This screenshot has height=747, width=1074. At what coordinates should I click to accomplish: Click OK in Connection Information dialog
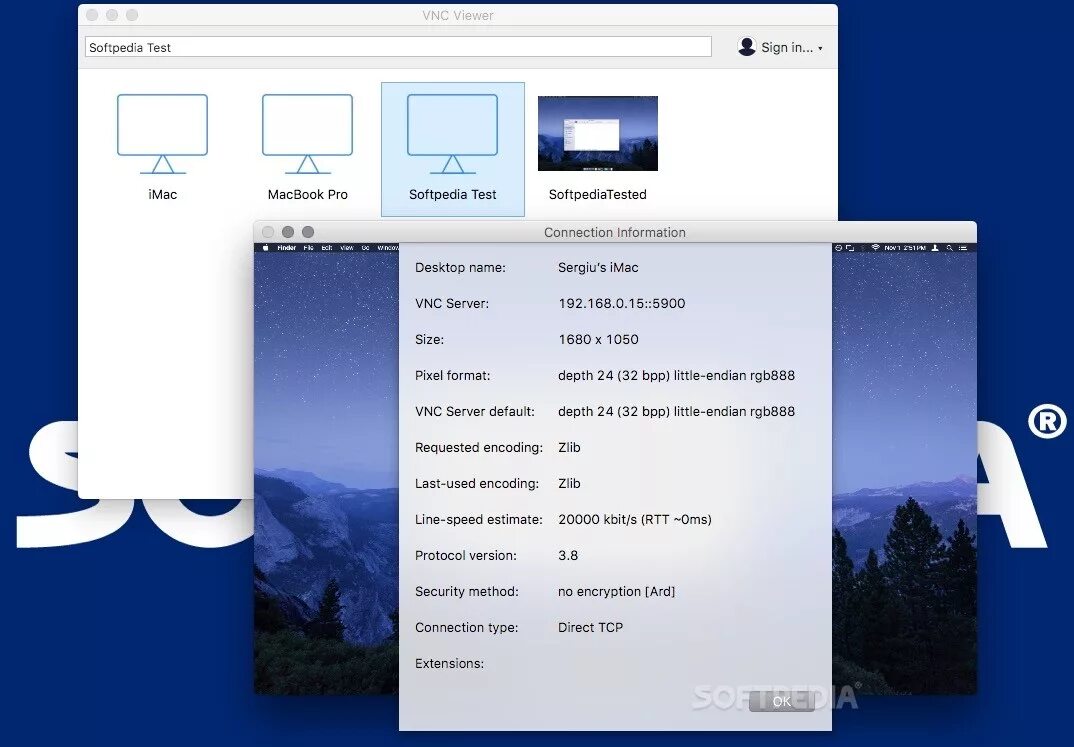click(x=782, y=701)
